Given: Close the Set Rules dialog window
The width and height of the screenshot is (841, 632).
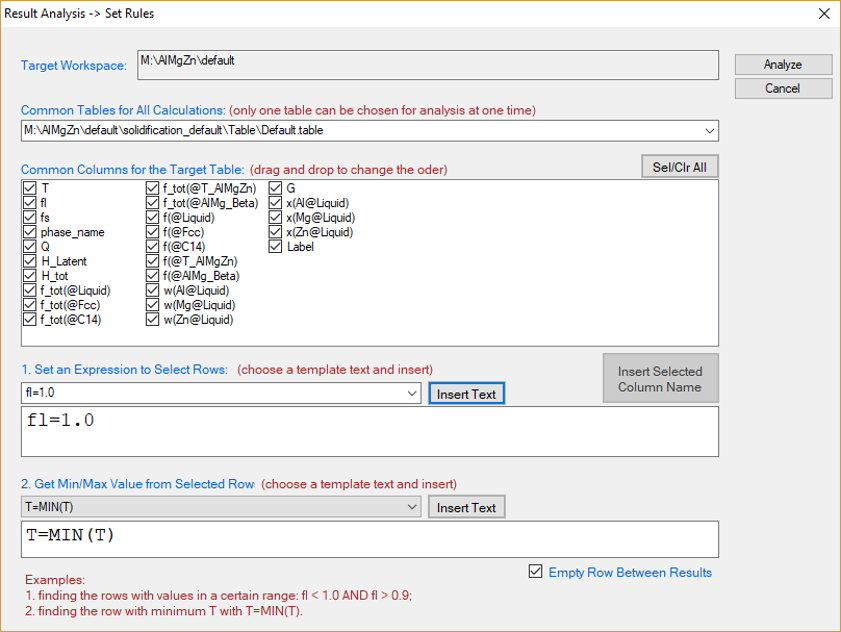Looking at the screenshot, I should point(823,14).
